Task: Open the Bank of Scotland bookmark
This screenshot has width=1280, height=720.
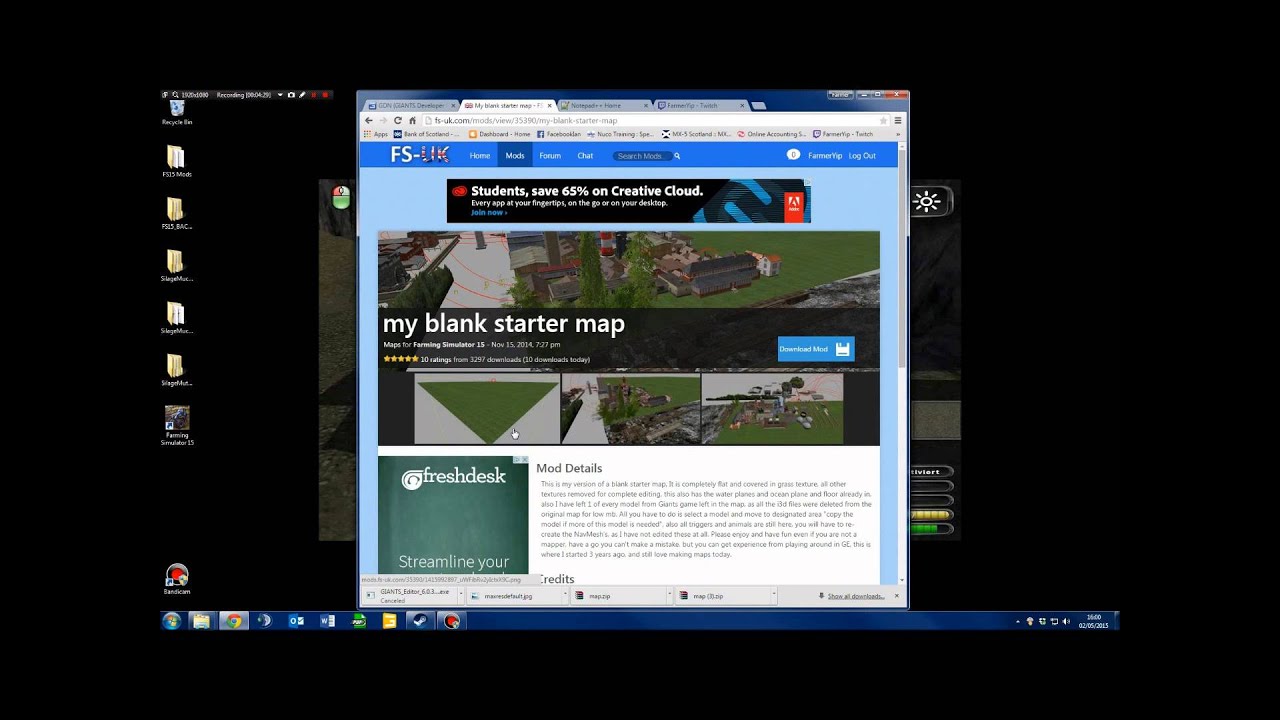Action: click(x=427, y=134)
